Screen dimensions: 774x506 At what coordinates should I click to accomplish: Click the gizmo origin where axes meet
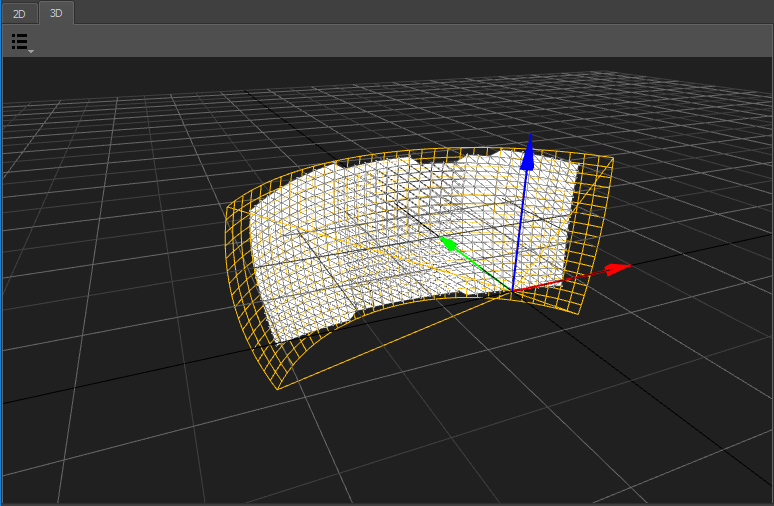coord(513,292)
